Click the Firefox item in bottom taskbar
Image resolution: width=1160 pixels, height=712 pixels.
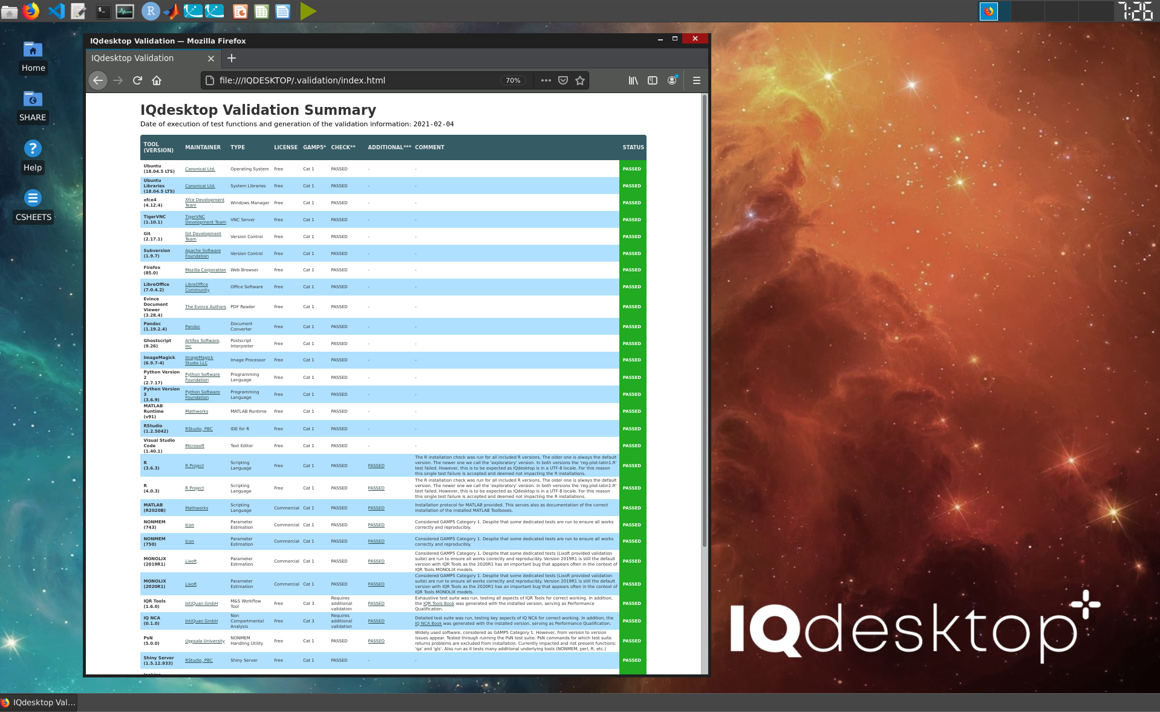tap(39, 702)
